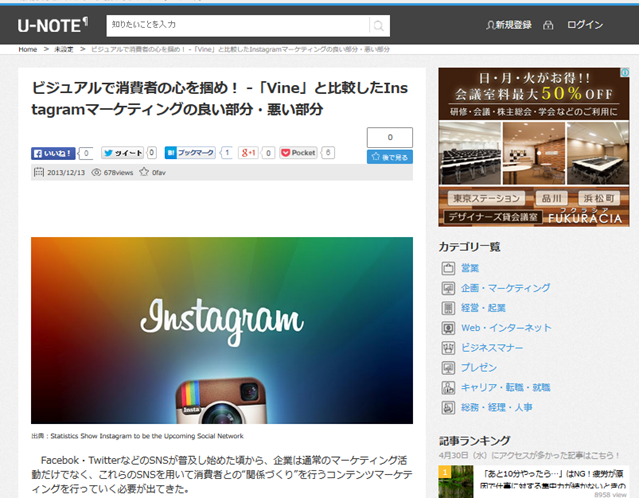Click the article title breadcrumb
The width and height of the screenshot is (639, 498).
point(240,49)
